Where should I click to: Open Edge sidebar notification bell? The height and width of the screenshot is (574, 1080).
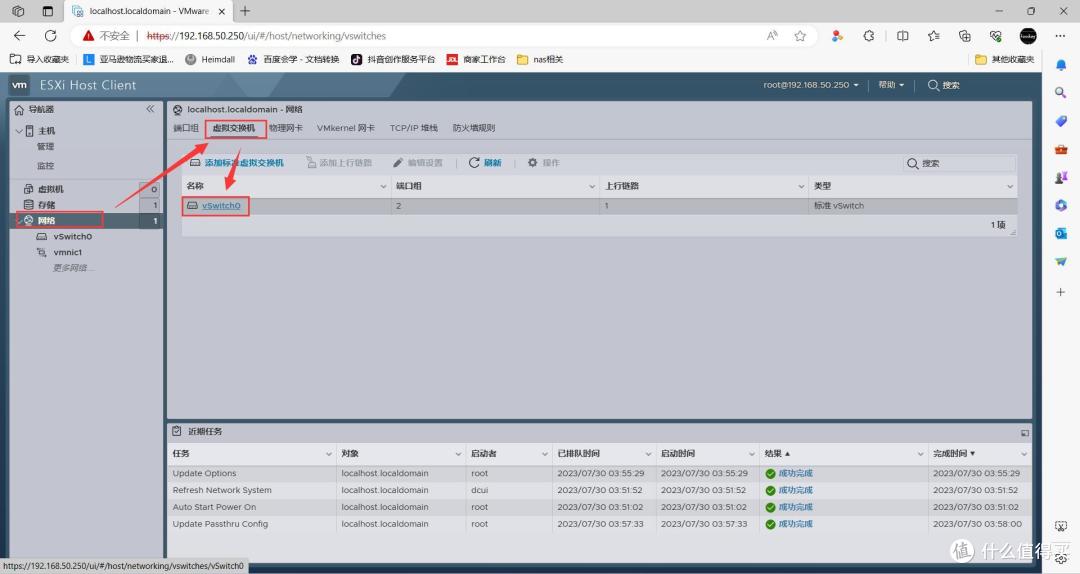(1061, 65)
